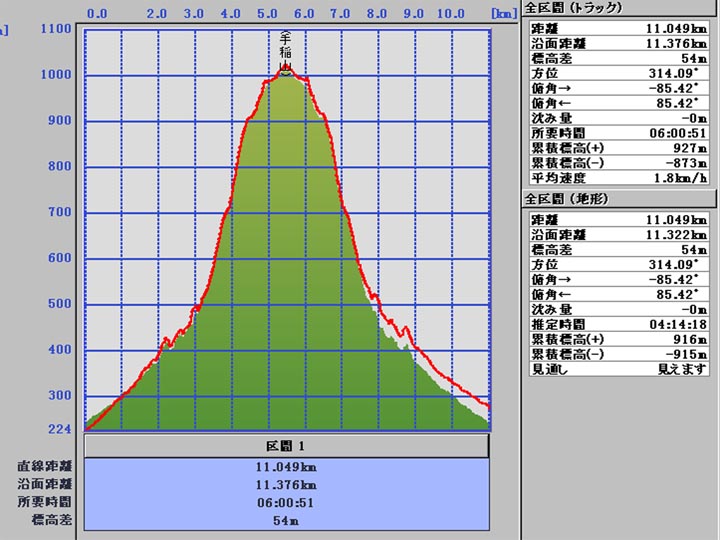Click the 0.0 km distance axis mark
Screen dimensions: 720x540
point(98,14)
